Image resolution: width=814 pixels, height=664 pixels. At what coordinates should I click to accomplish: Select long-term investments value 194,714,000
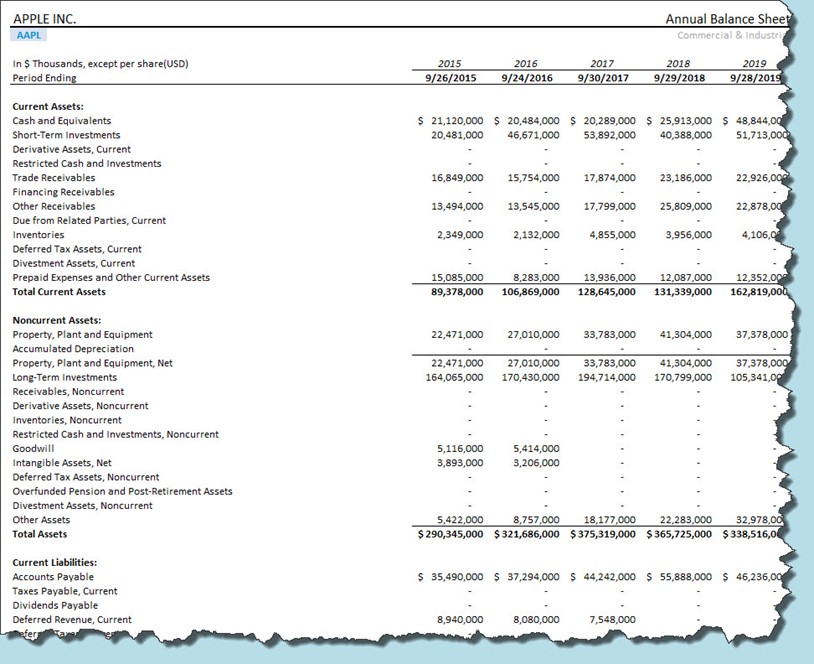tap(607, 377)
